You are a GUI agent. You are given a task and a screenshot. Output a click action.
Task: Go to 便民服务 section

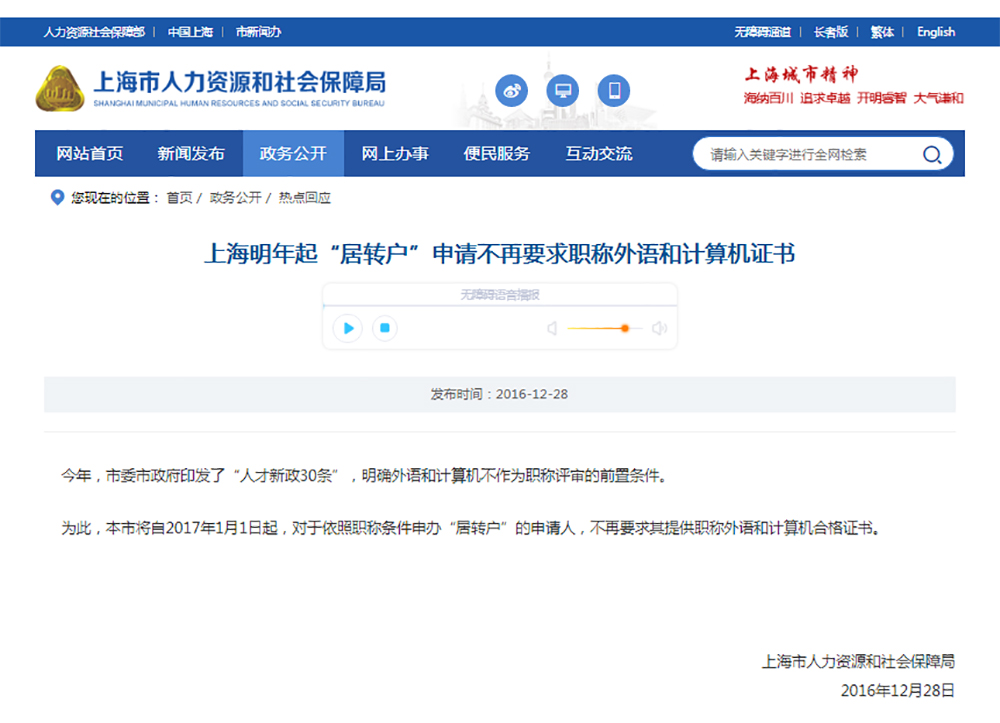pyautogui.click(x=497, y=154)
